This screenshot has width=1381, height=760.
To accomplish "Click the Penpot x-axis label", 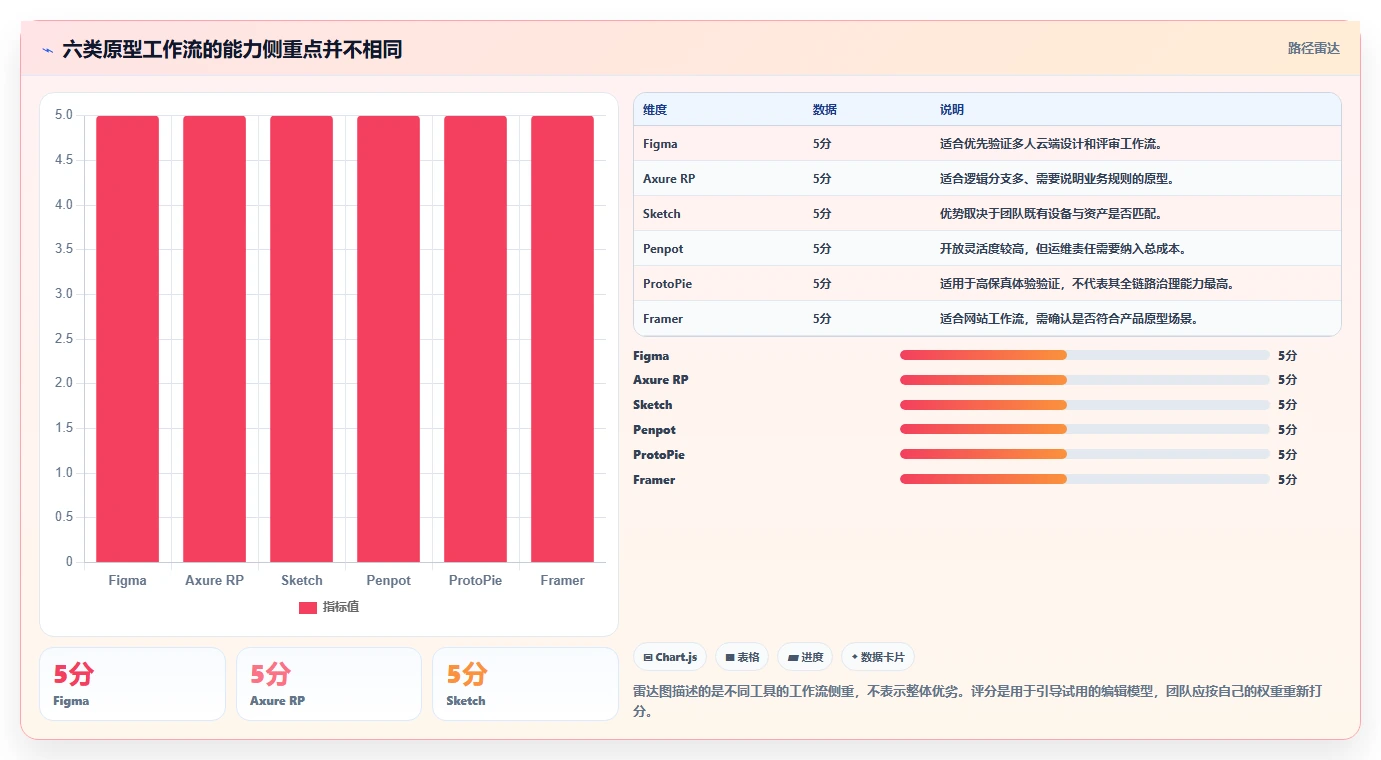I will point(388,580).
